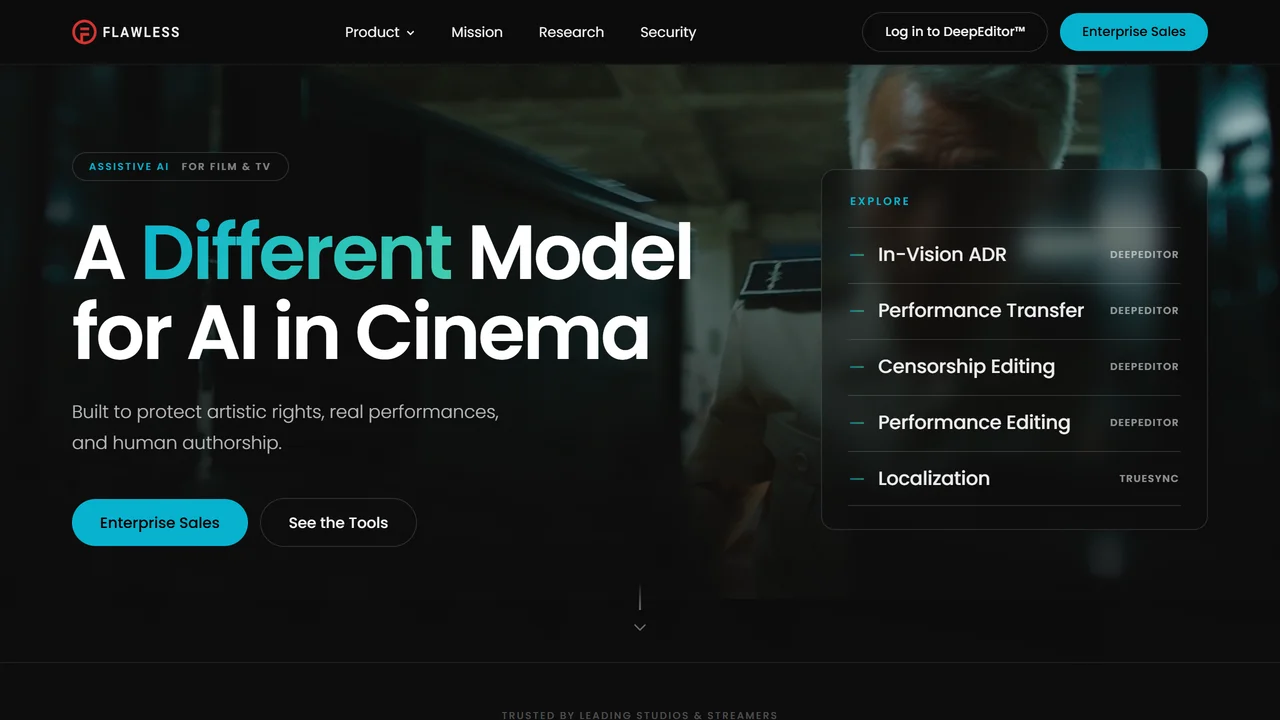The width and height of the screenshot is (1280, 720).
Task: Open Localization TrueSync link
Action: point(1014,479)
